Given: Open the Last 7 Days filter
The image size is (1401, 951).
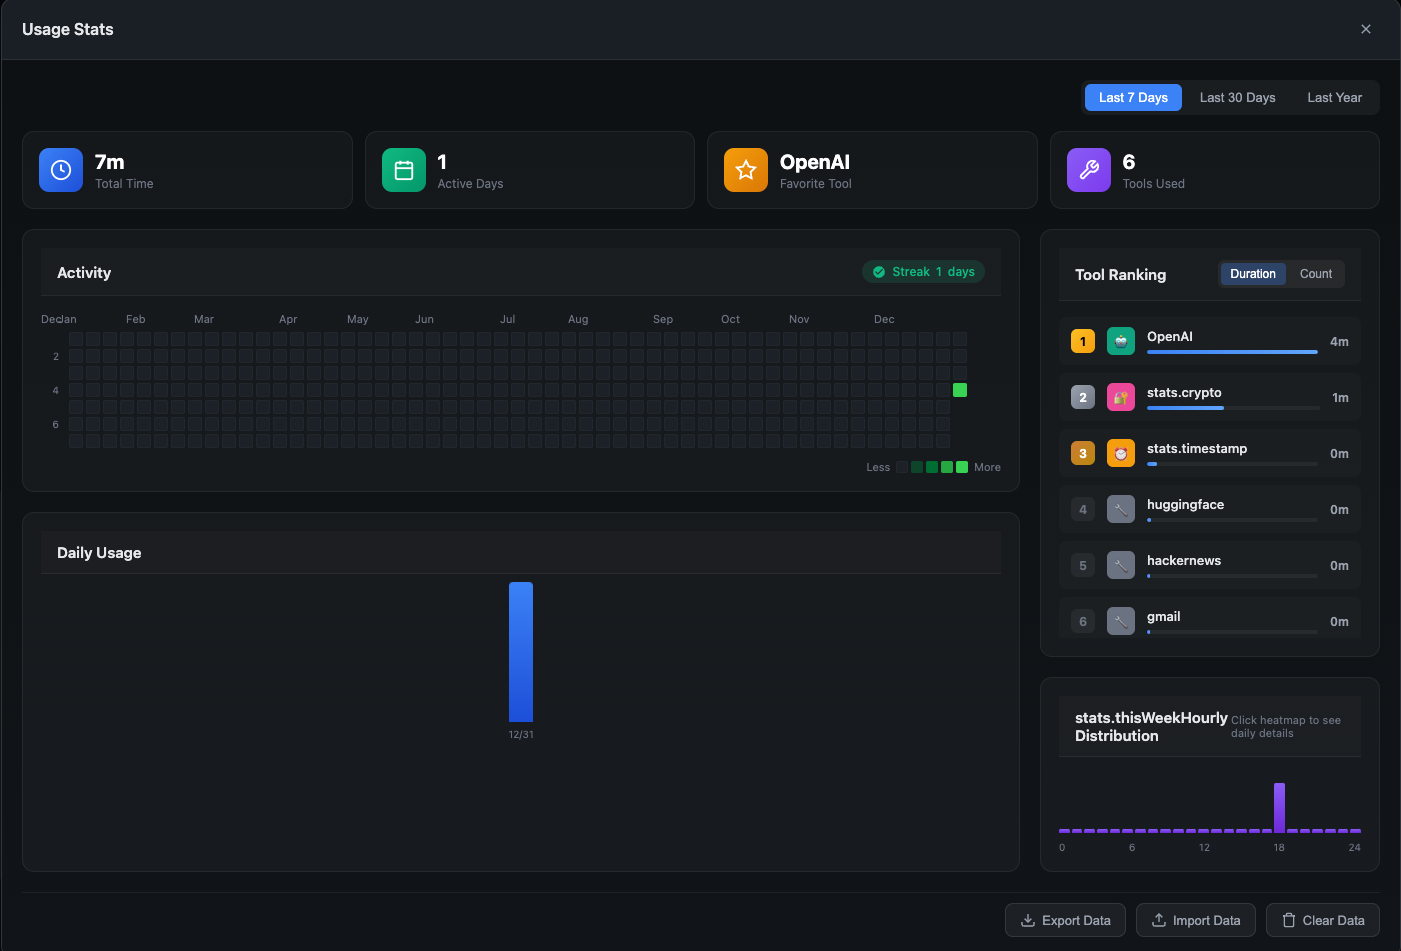Looking at the screenshot, I should 1132,97.
